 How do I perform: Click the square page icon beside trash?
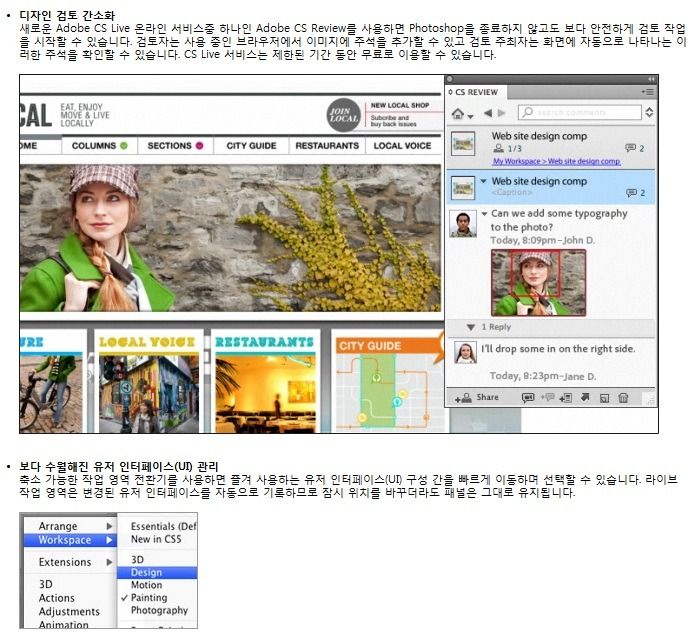[x=604, y=398]
